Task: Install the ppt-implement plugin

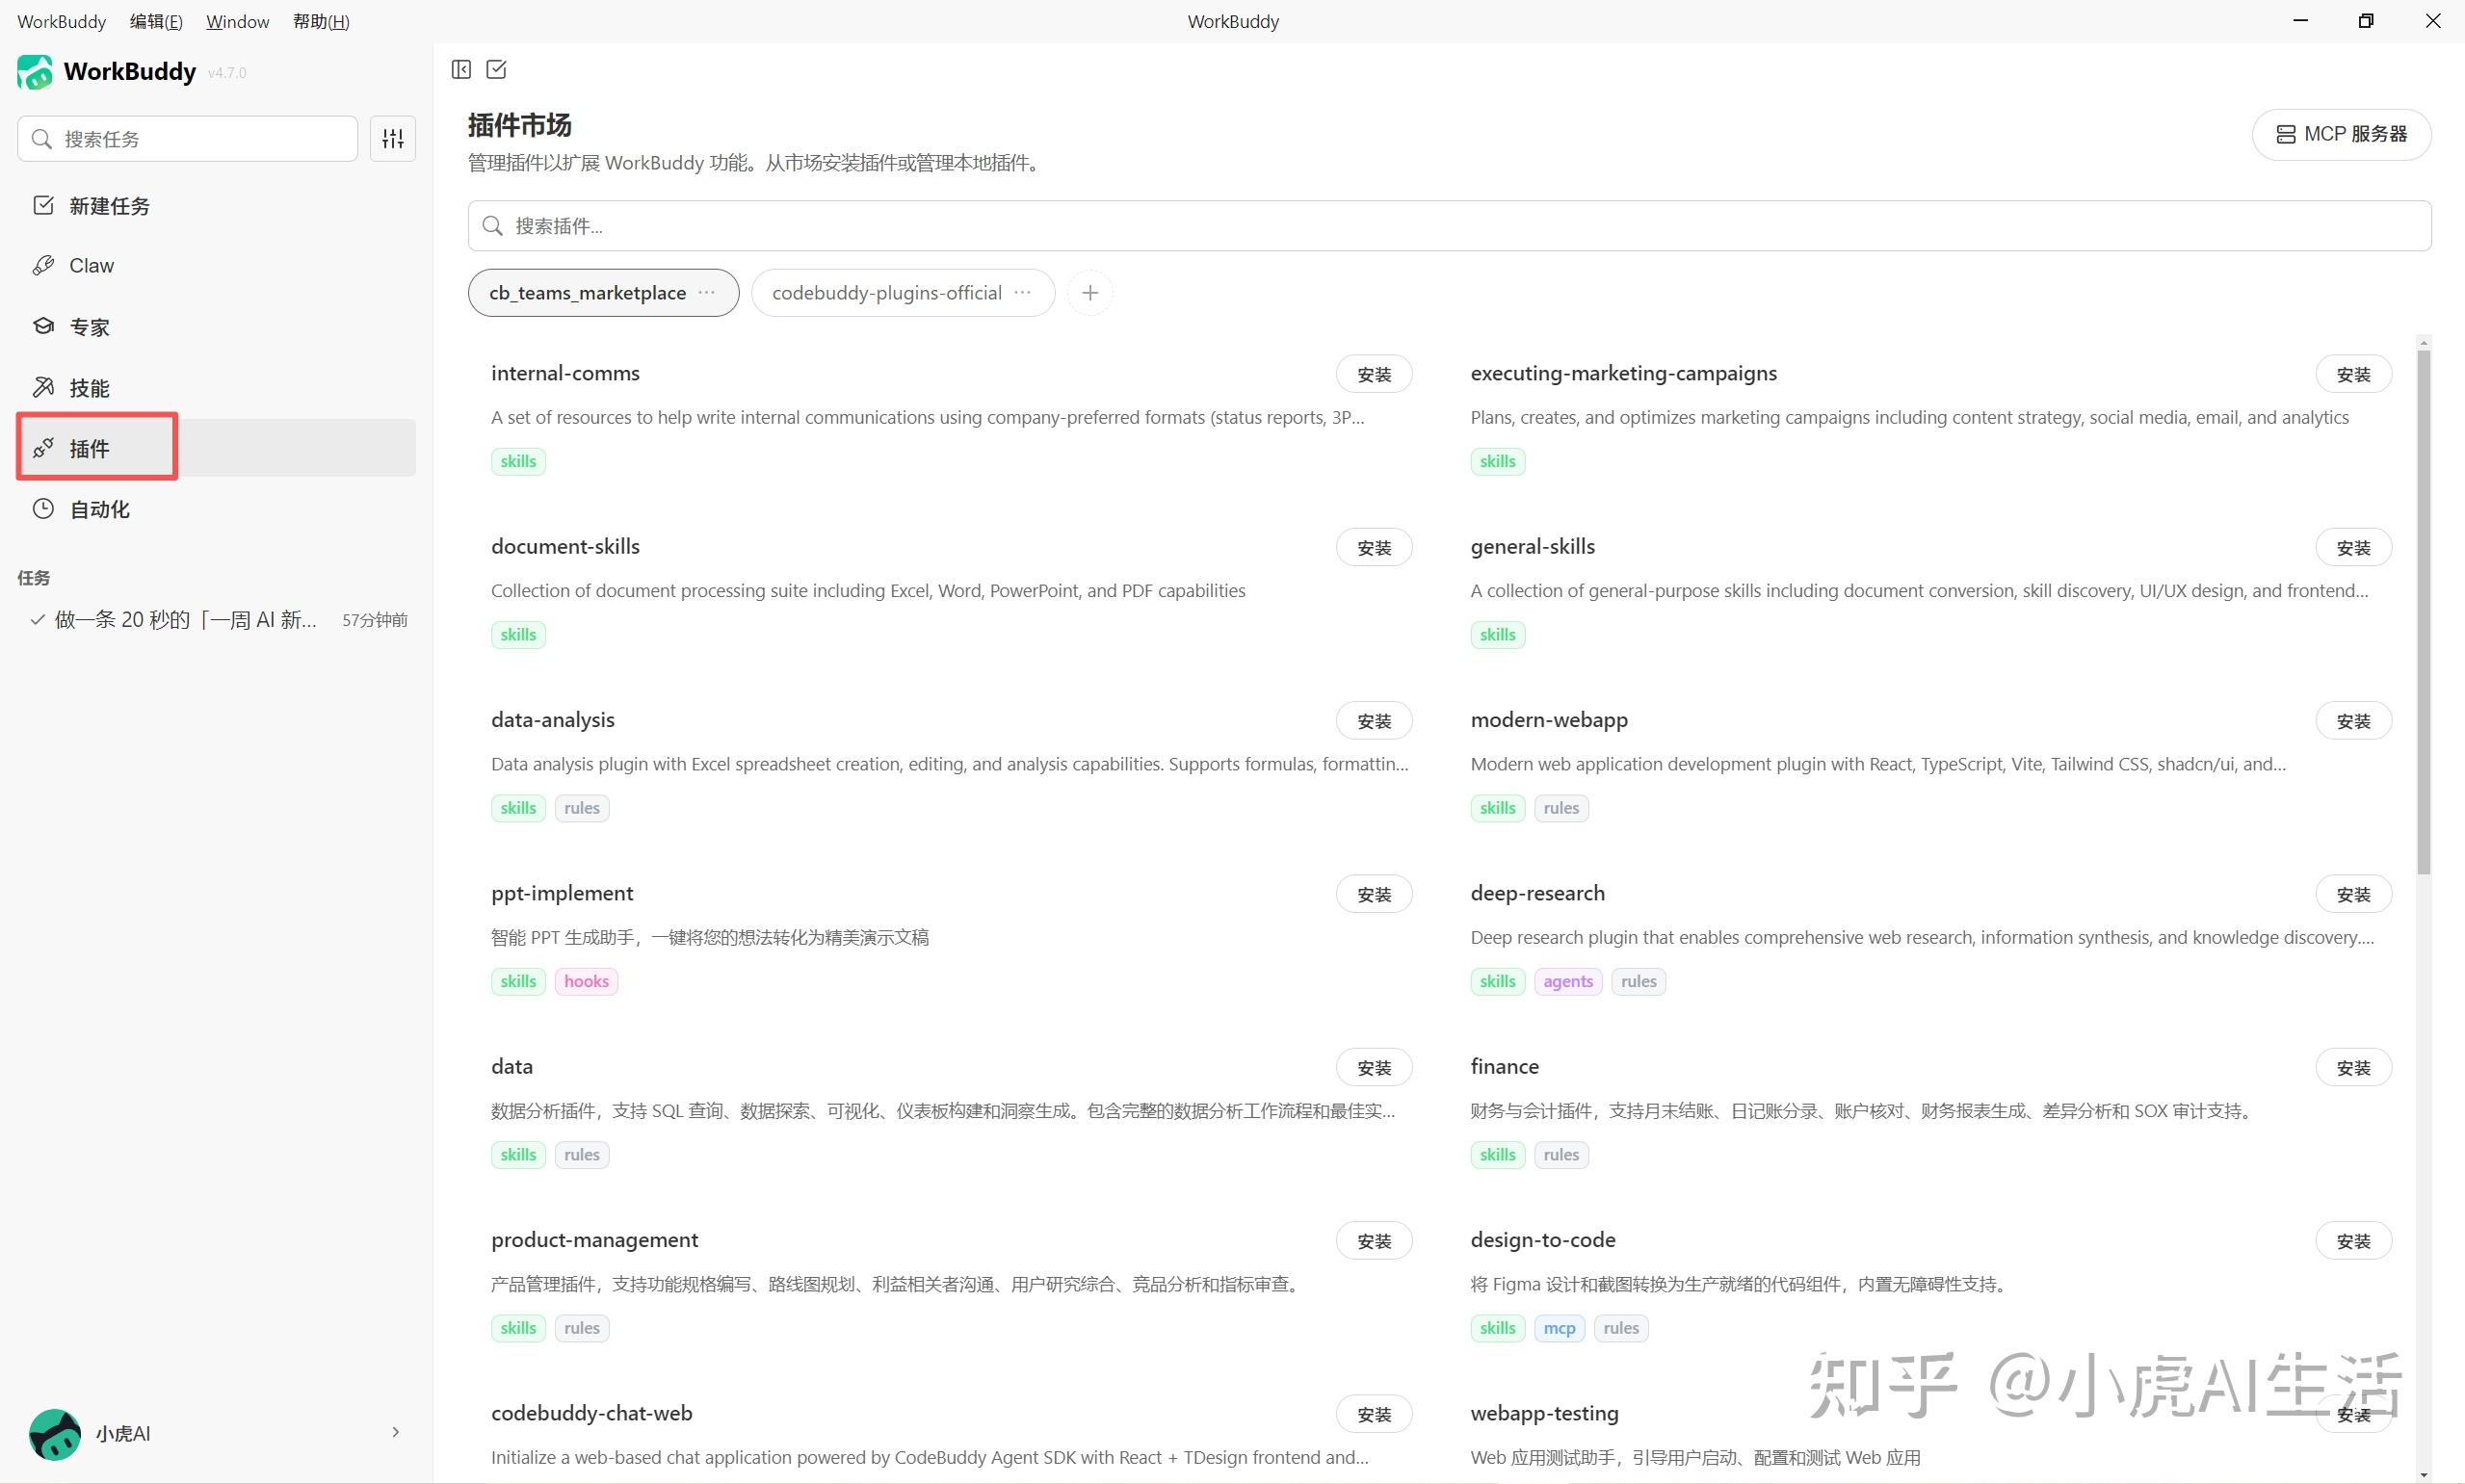Action: [1374, 894]
